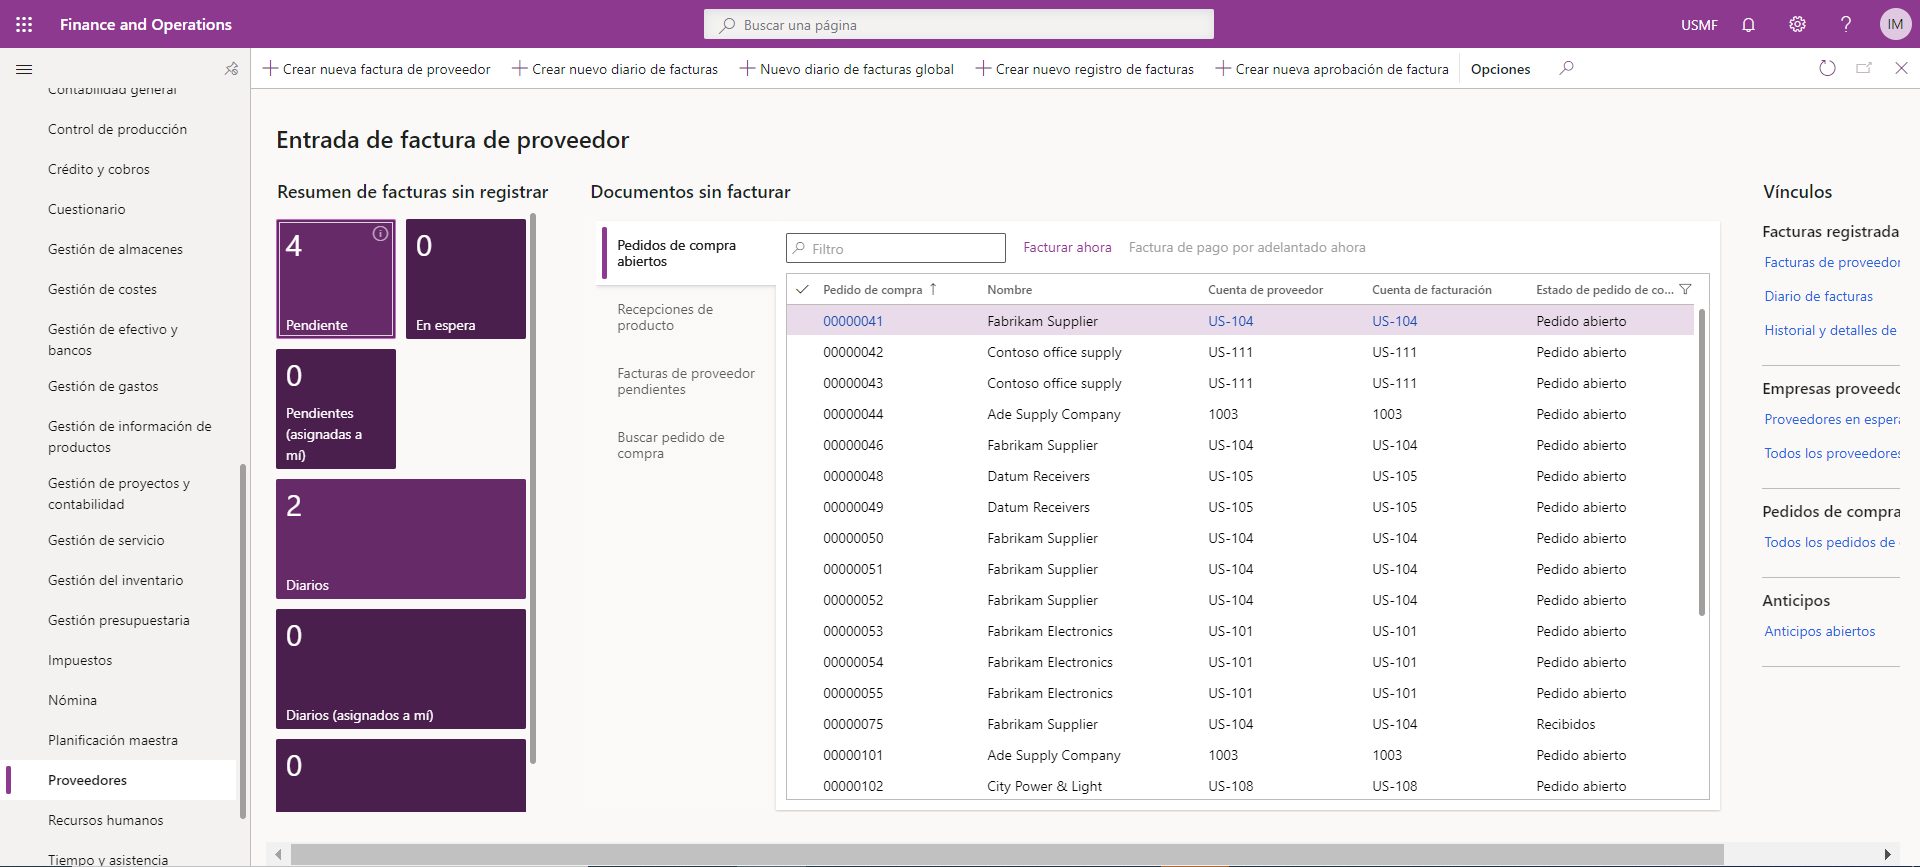Viewport: 1920px width, 867px height.
Task: Toggle sort arrow on Pedido de compra column
Action: (933, 289)
